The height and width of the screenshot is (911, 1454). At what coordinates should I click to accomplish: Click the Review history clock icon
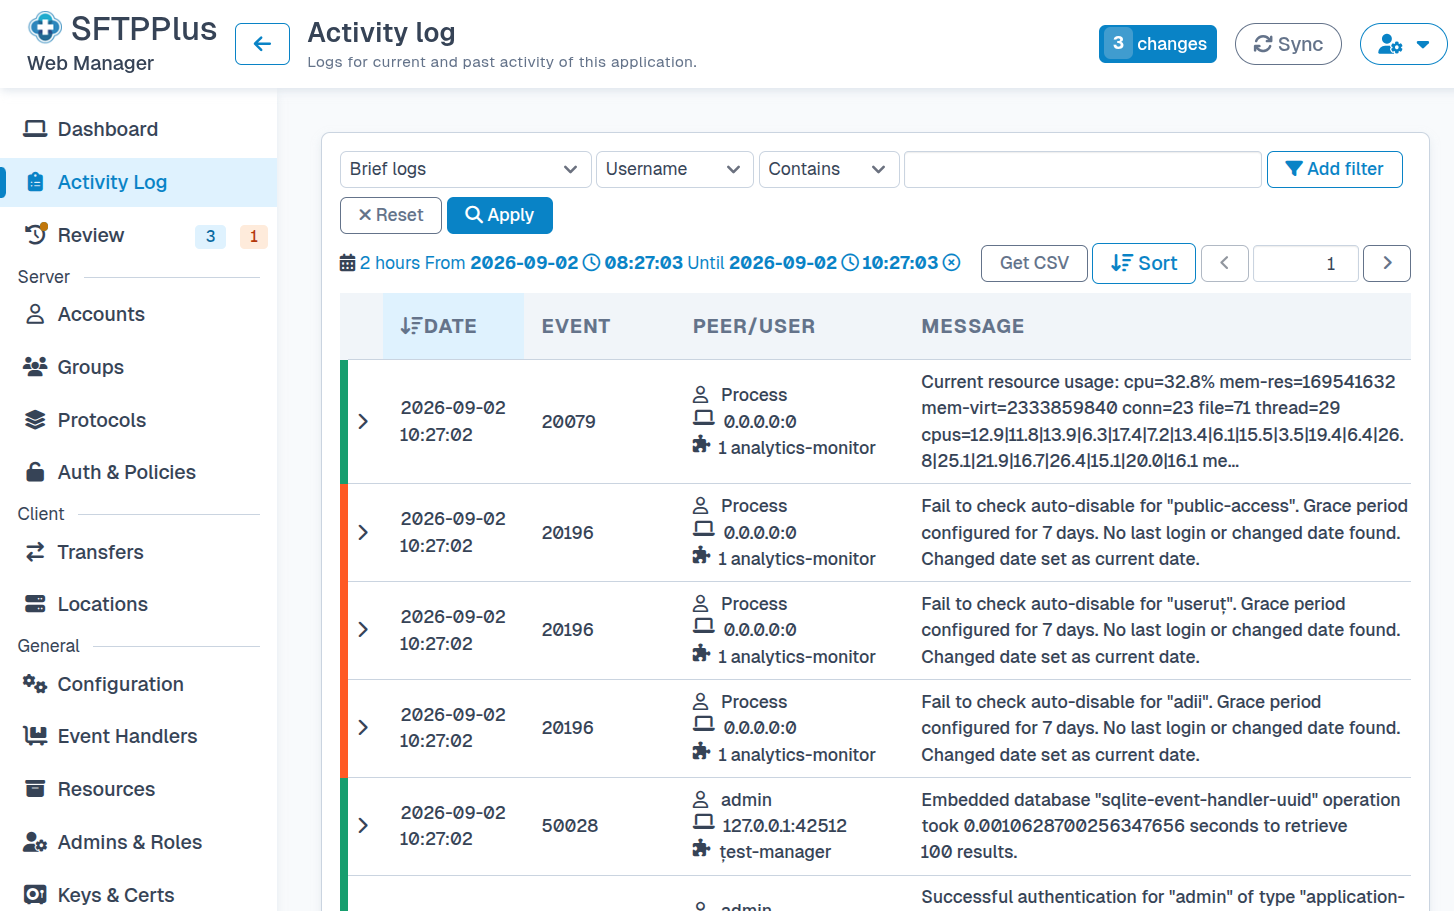point(36,234)
